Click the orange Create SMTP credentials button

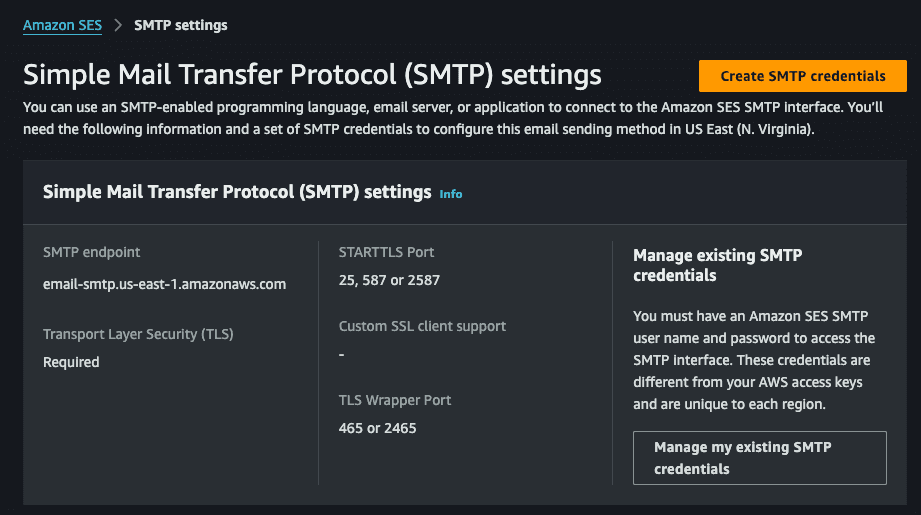pos(802,76)
